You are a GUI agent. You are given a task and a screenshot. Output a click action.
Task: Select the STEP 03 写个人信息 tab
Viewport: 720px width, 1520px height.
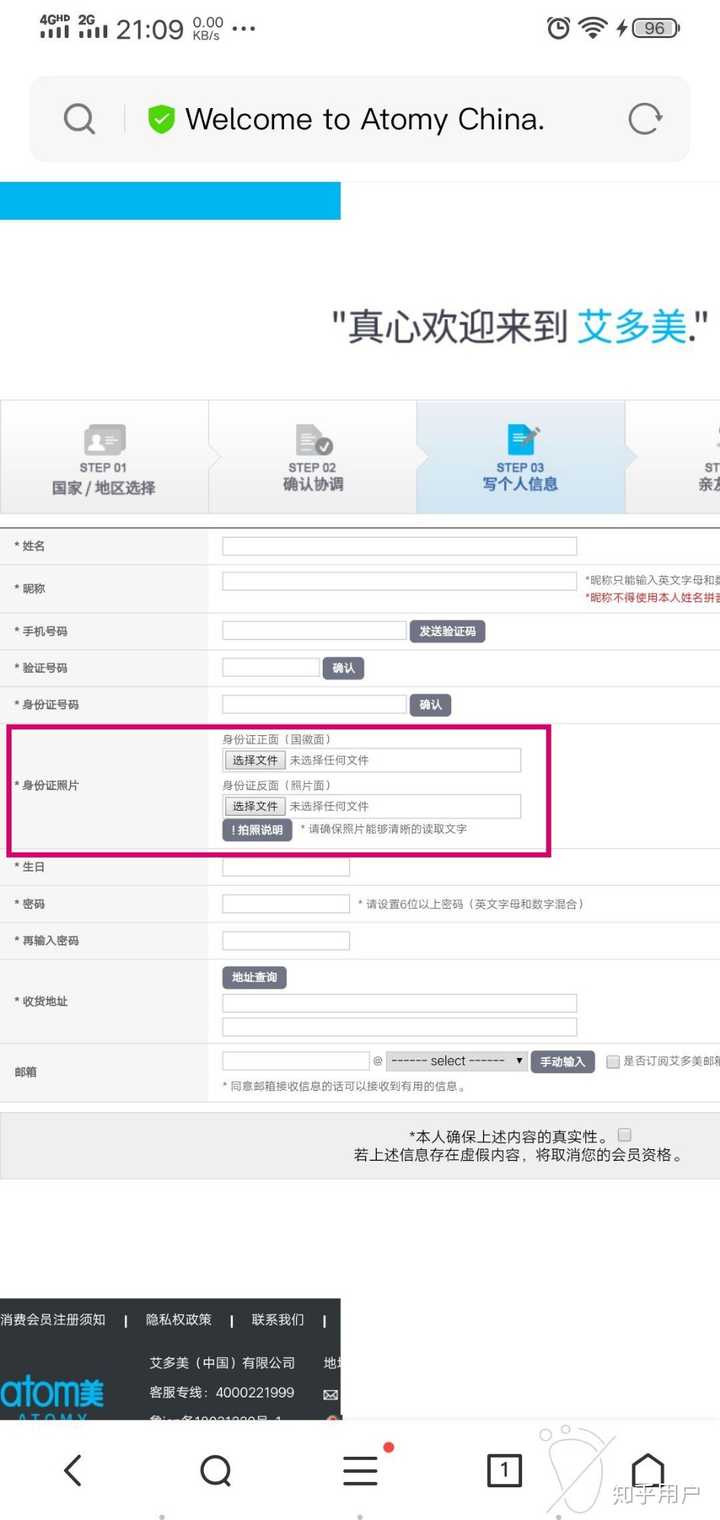(521, 457)
